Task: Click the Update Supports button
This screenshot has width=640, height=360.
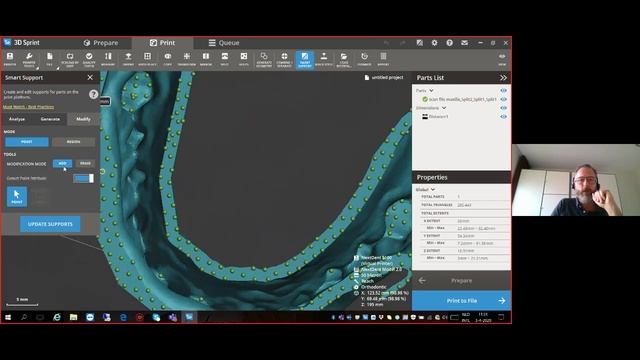Action: [x=50, y=224]
